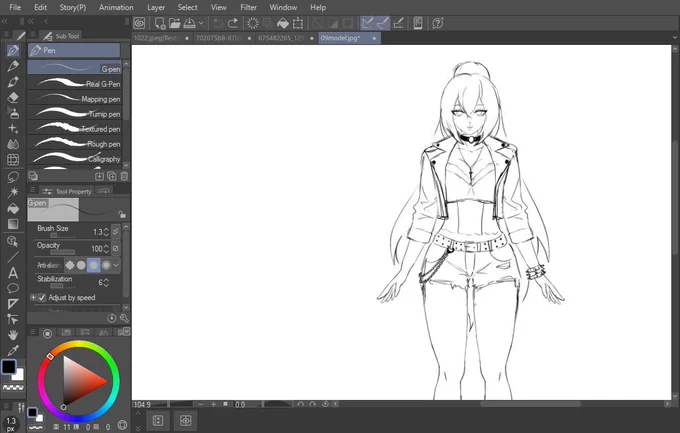The height and width of the screenshot is (433, 680).
Task: Choose the Textured pen sub tool
Action: coord(75,129)
